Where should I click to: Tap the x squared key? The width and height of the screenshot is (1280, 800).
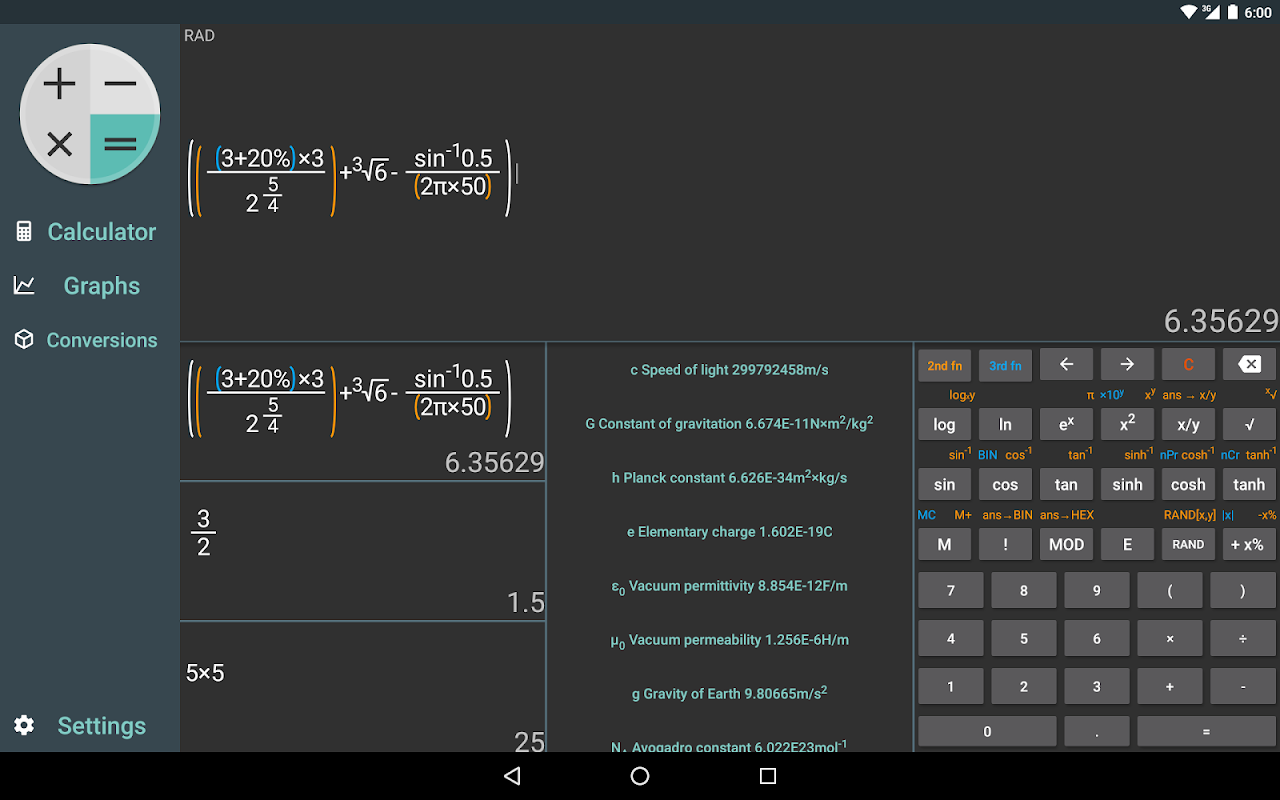pyautogui.click(x=1127, y=424)
